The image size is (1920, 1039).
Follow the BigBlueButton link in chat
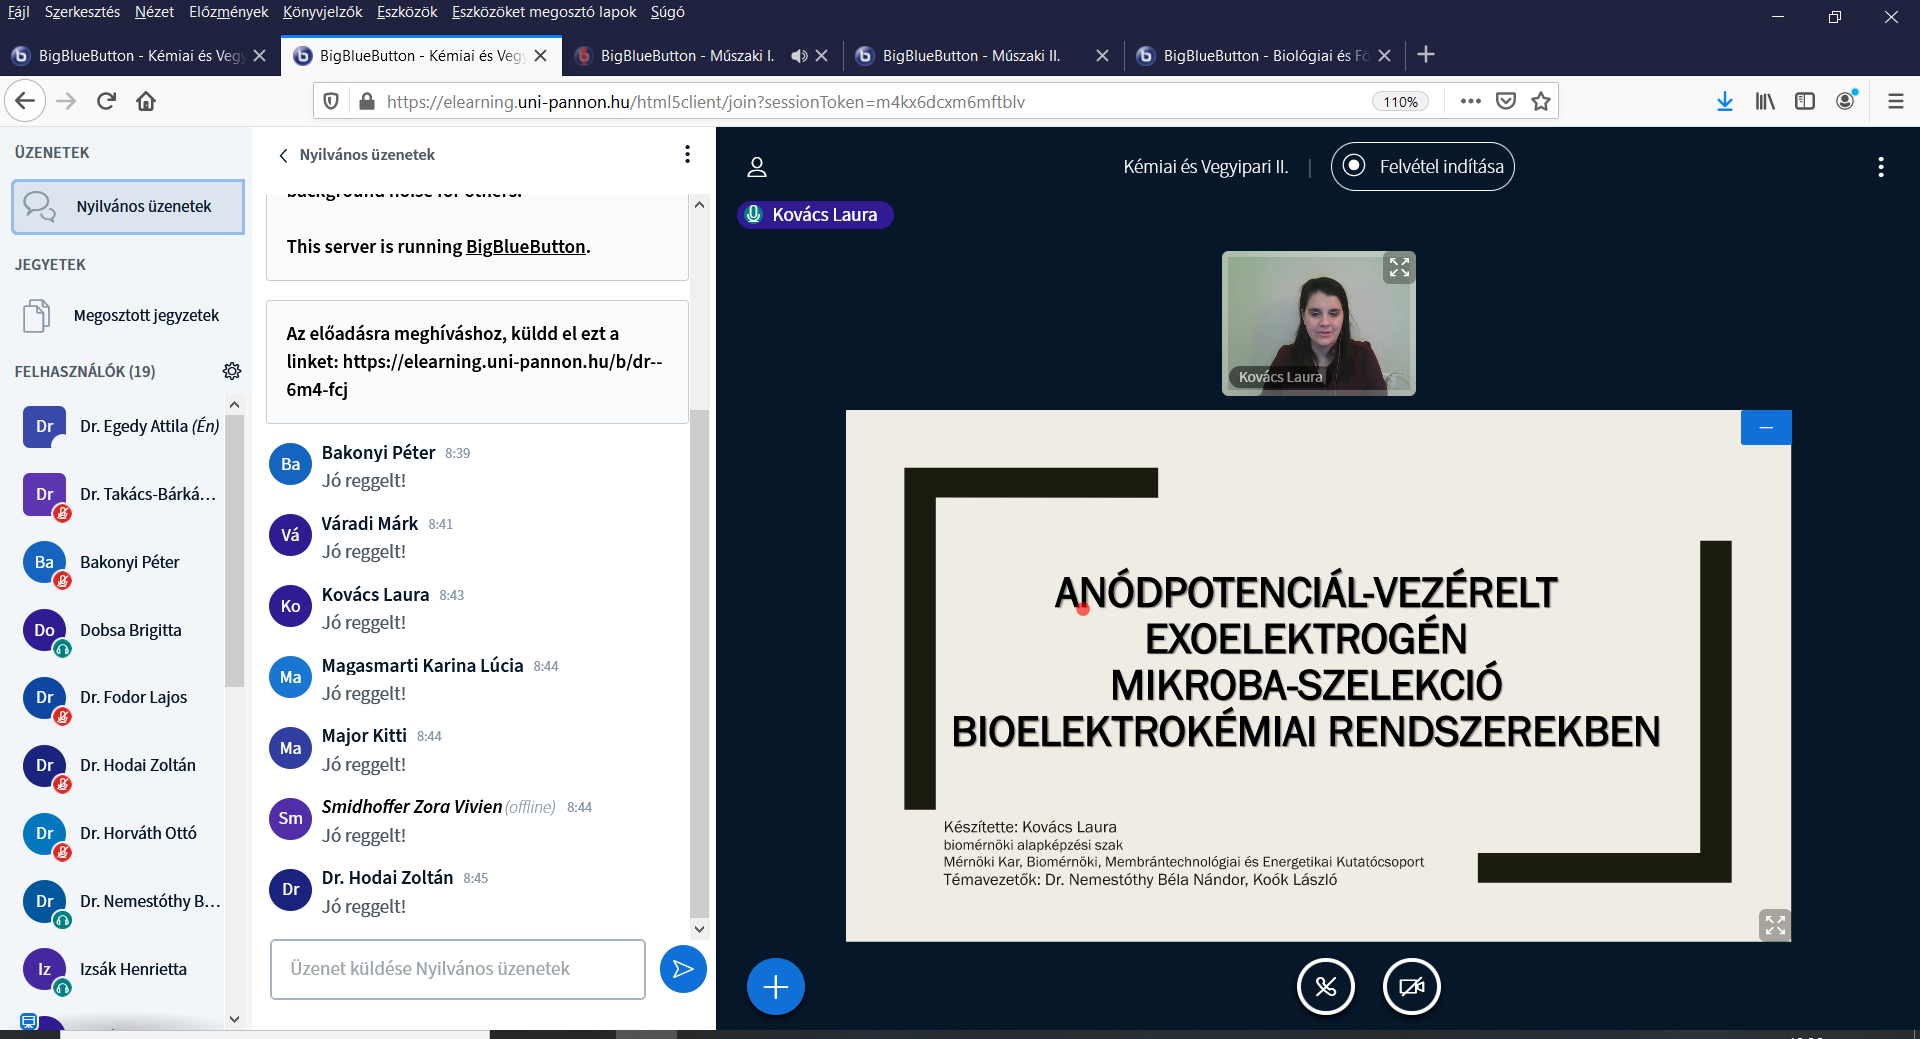click(525, 247)
